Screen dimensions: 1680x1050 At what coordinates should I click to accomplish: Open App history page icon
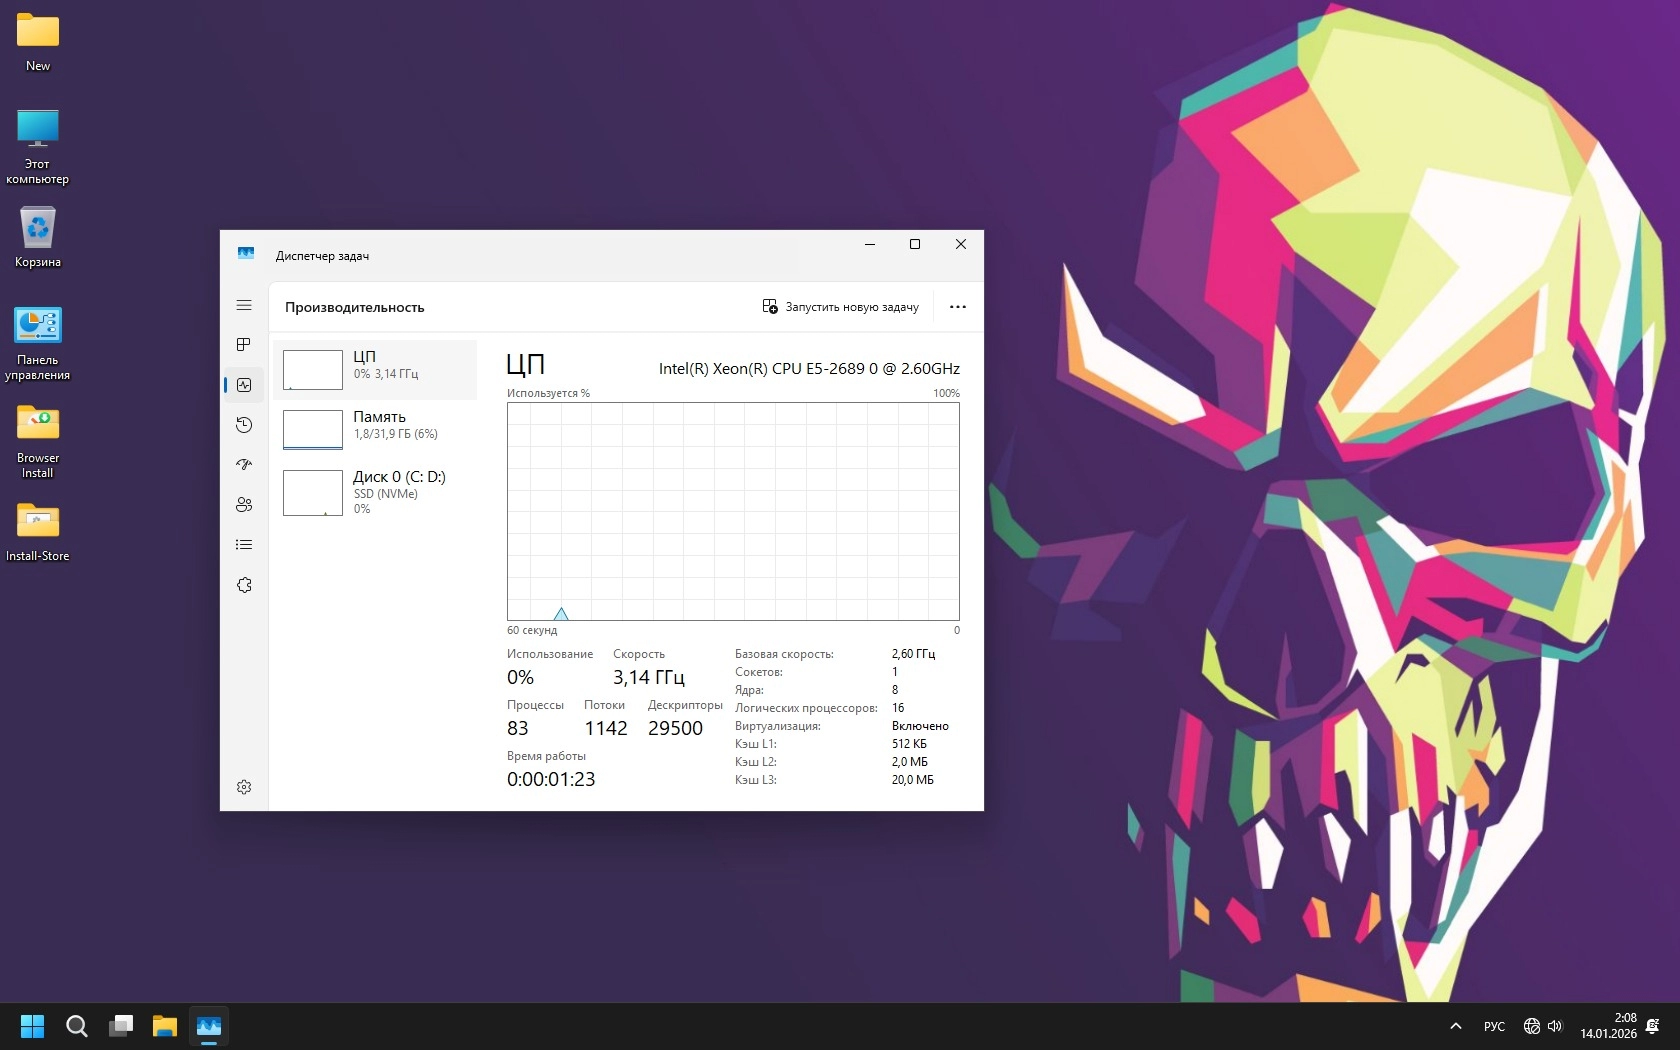point(244,425)
